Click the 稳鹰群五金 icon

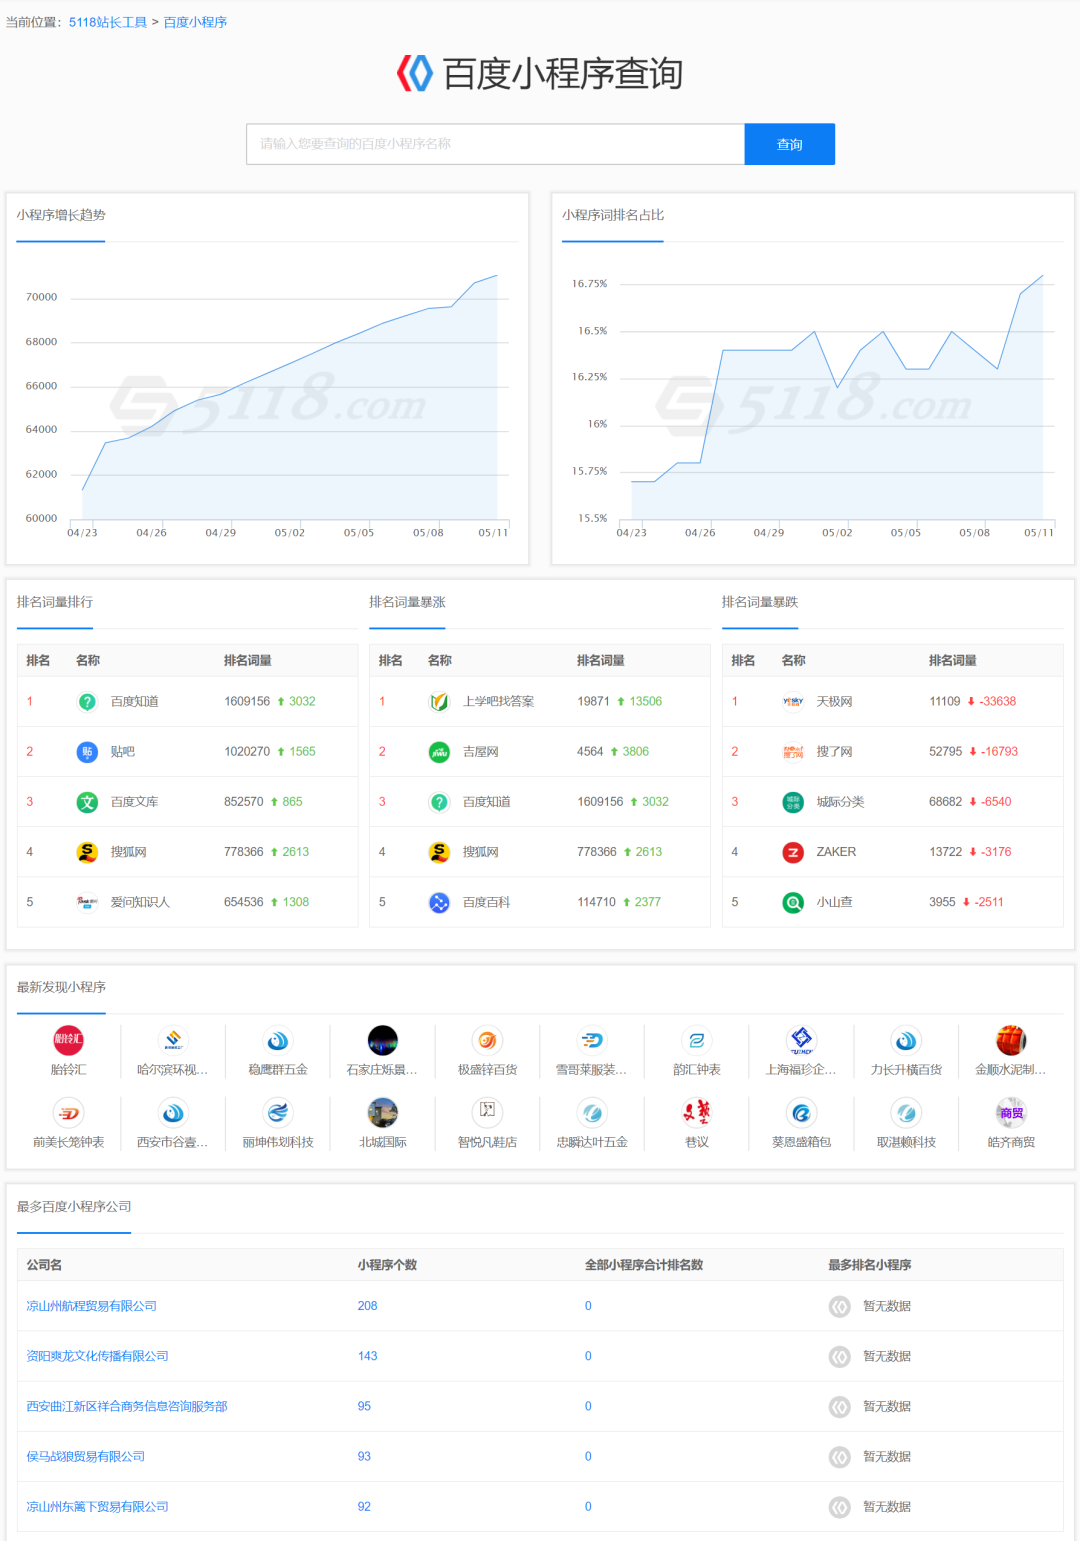click(278, 1040)
